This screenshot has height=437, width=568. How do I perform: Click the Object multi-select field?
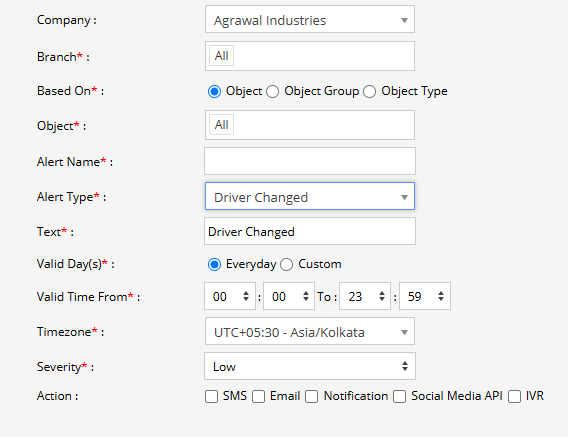click(x=310, y=125)
